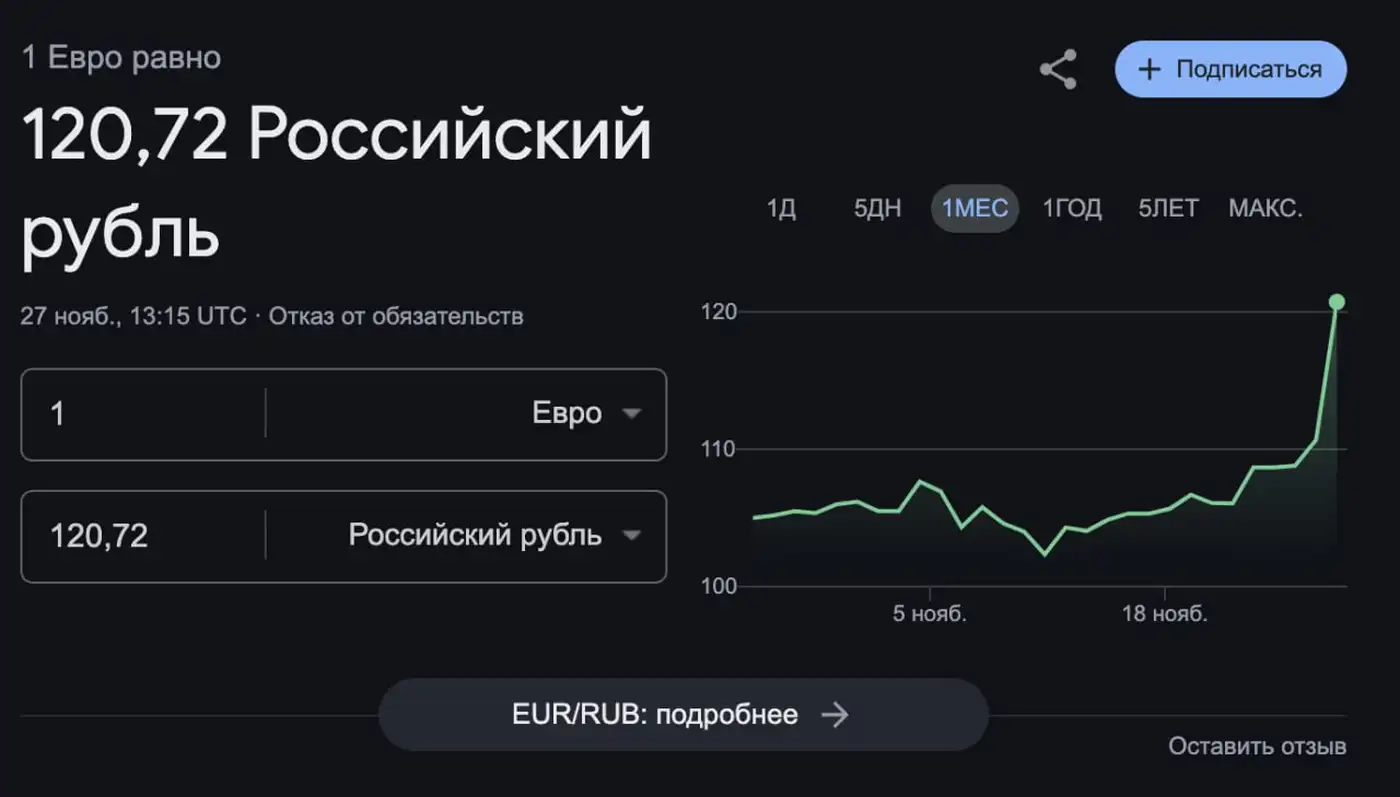Switch to the 5ЛЕТ range
This screenshot has width=1400, height=797.
tap(1168, 209)
